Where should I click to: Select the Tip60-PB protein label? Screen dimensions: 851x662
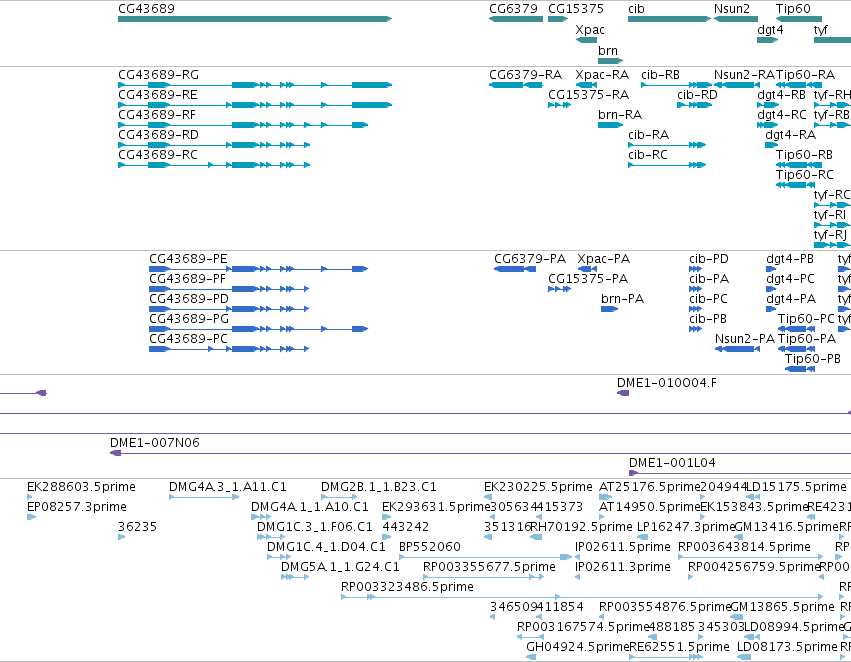tap(812, 359)
